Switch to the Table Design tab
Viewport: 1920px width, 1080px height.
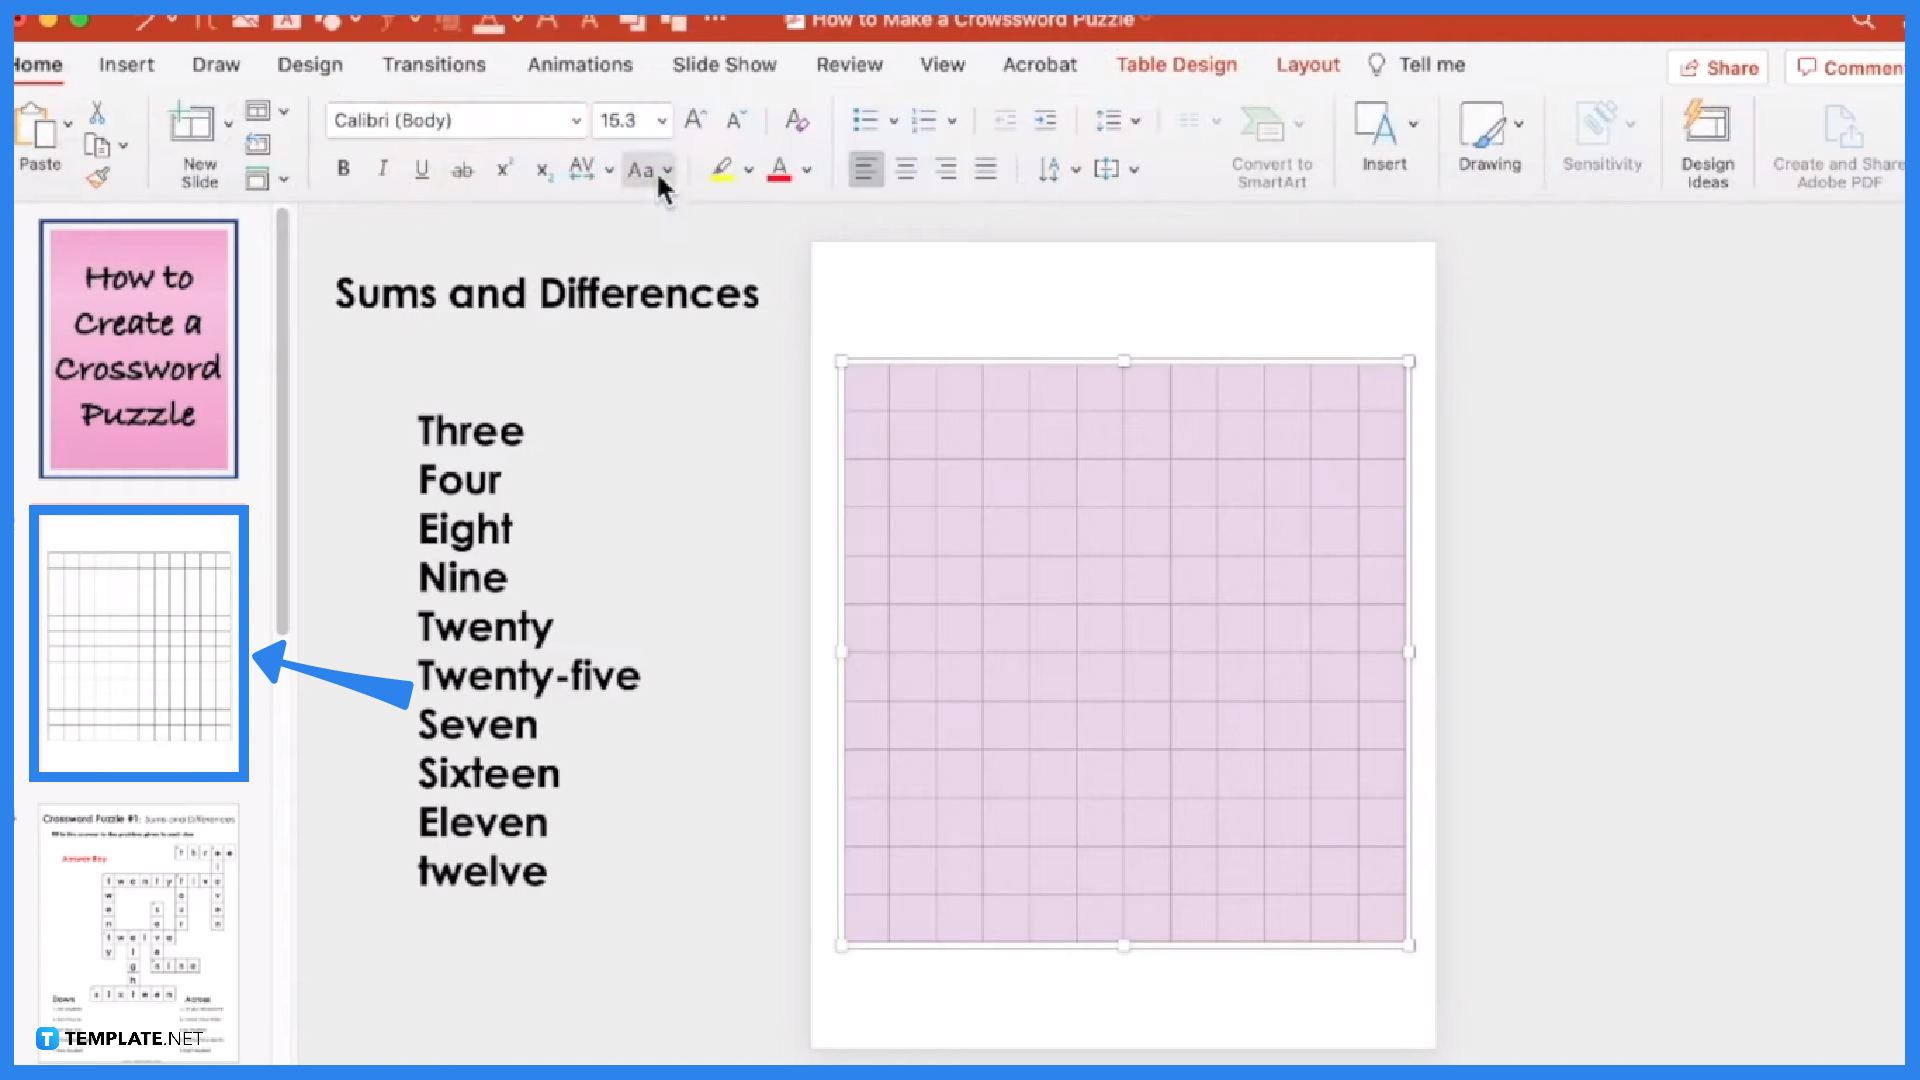click(x=1176, y=64)
